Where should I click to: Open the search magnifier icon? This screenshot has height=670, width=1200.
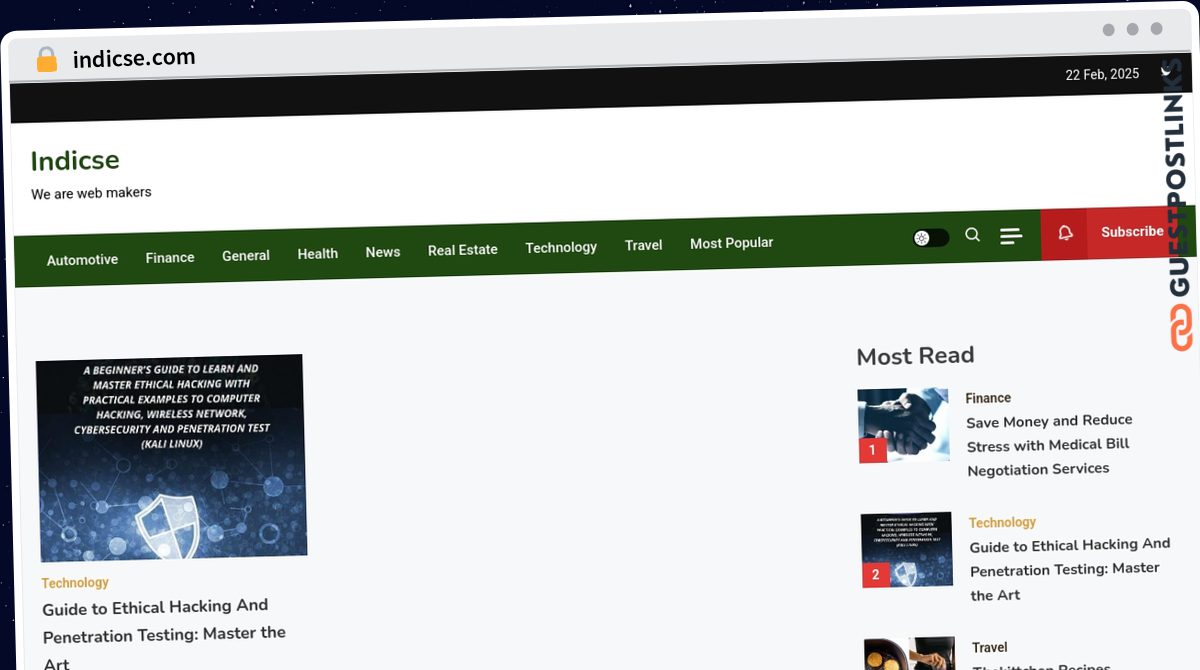[972, 235]
